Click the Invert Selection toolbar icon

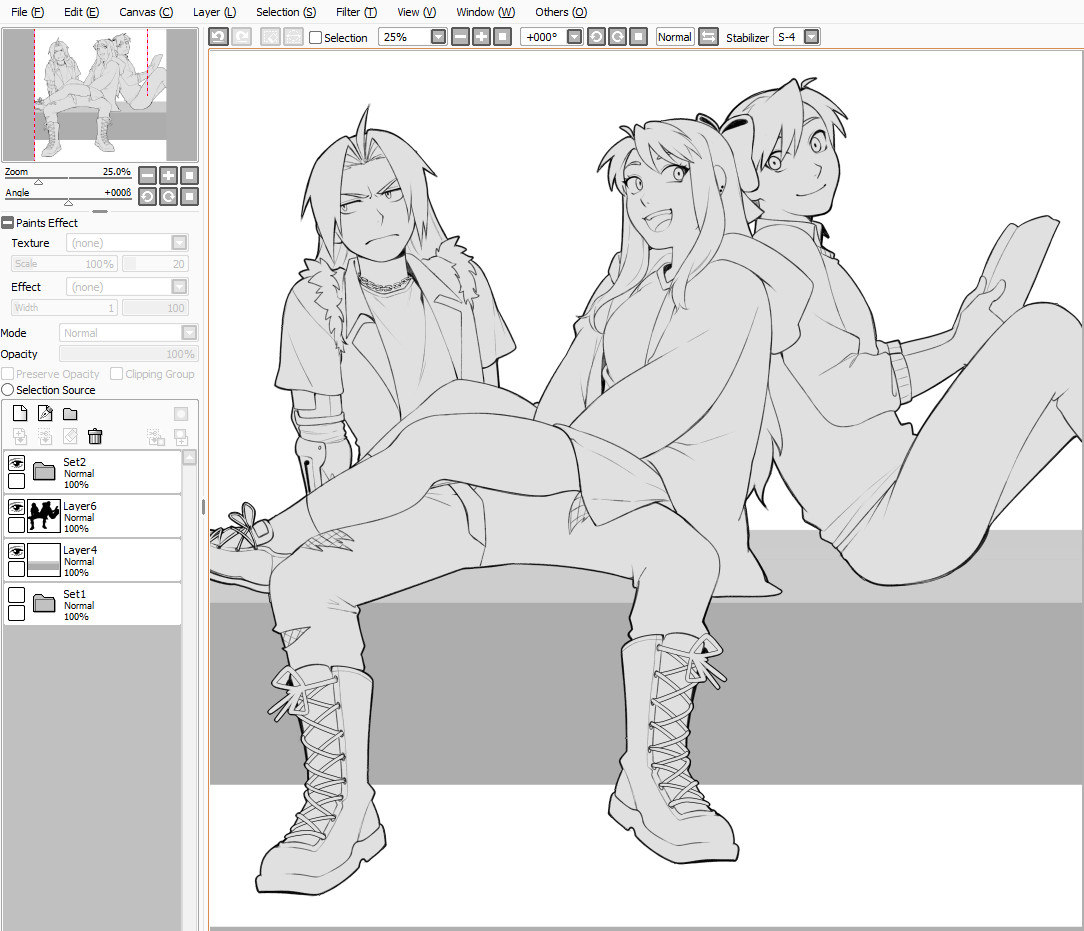293,37
